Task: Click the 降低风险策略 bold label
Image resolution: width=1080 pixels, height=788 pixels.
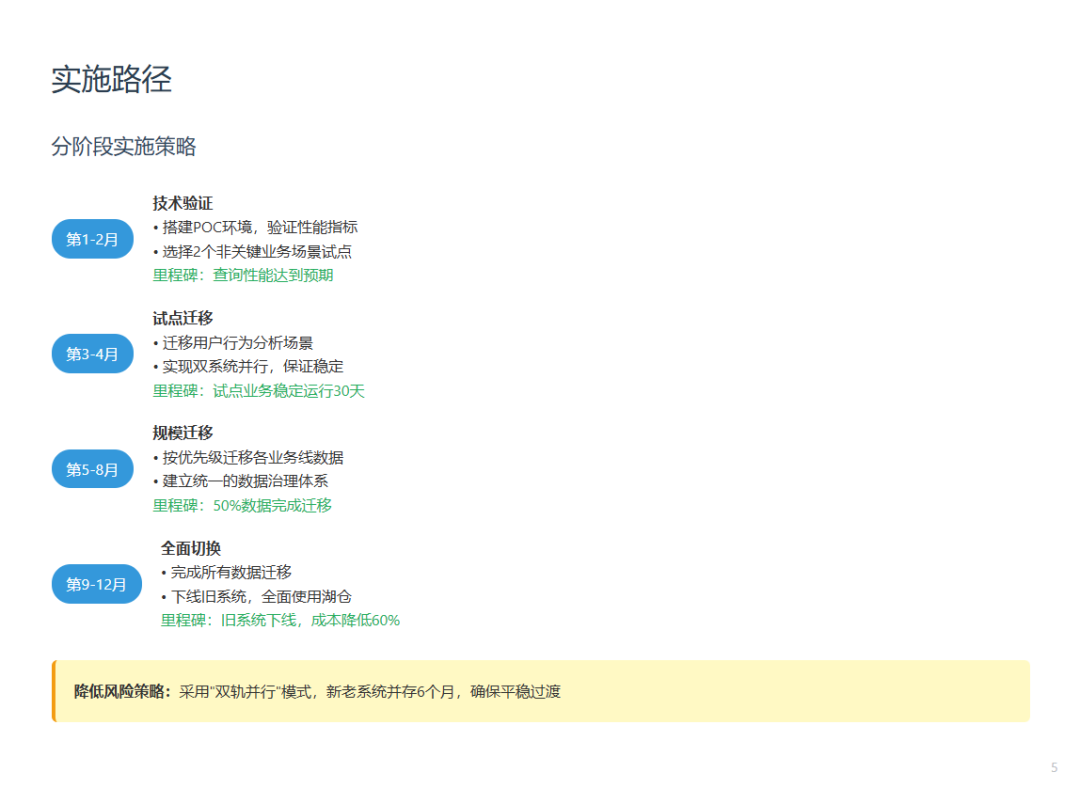Action: (123, 692)
